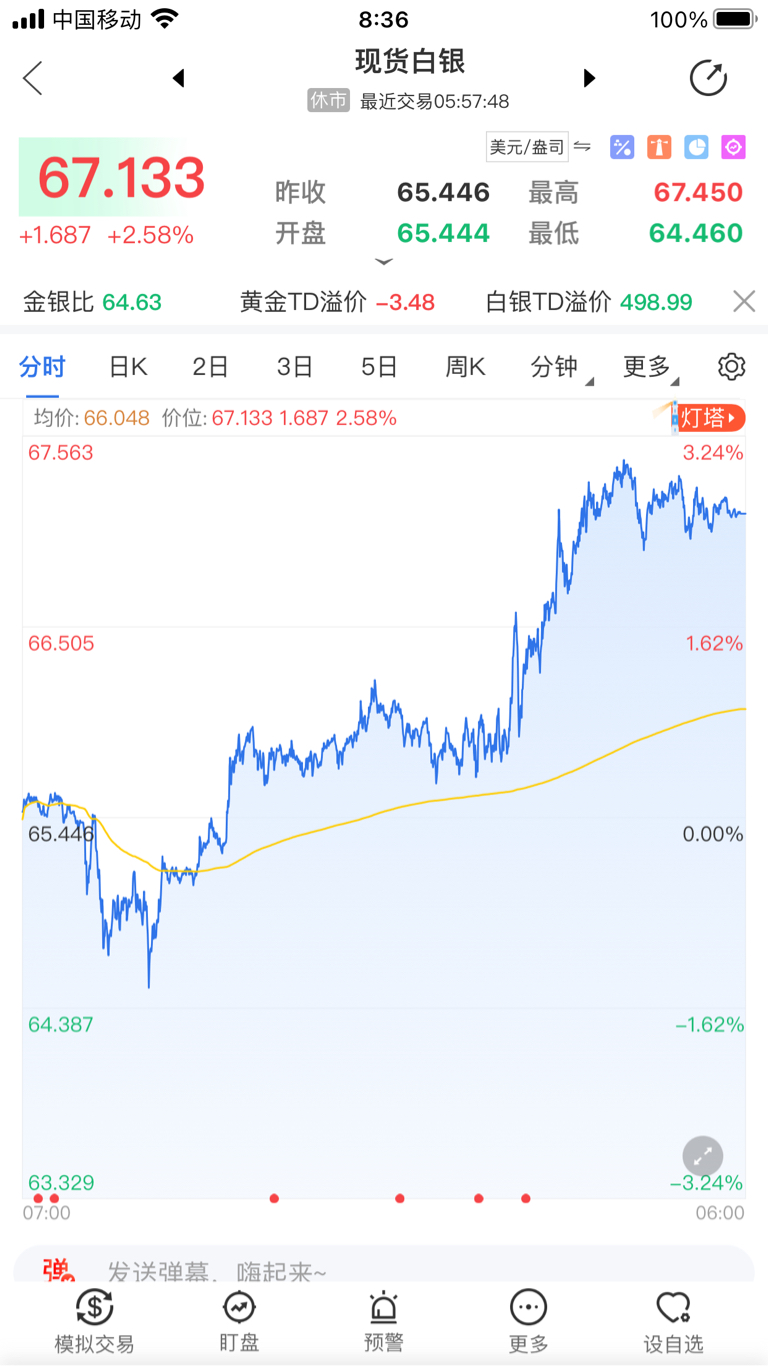Viewport: 768px width, 1366px height.
Task: Expand chart to fullscreen
Action: click(x=703, y=1156)
